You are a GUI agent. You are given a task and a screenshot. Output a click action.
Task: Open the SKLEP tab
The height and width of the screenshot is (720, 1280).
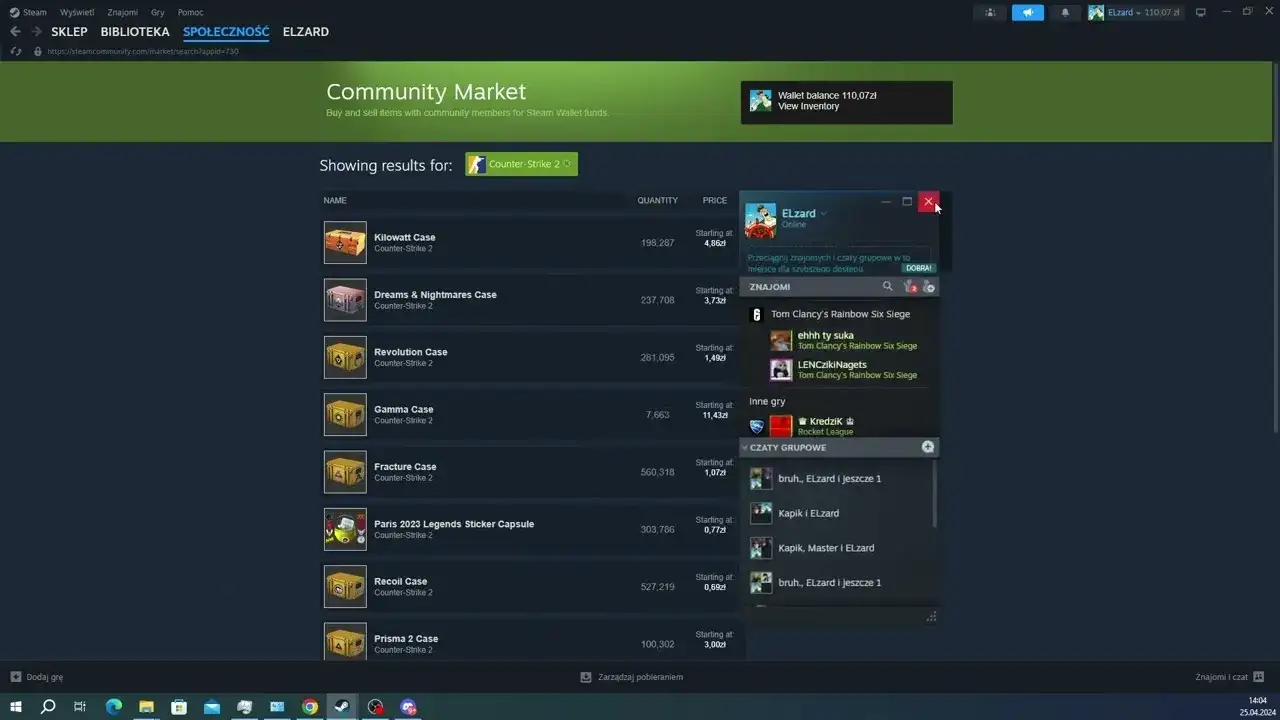coord(69,31)
